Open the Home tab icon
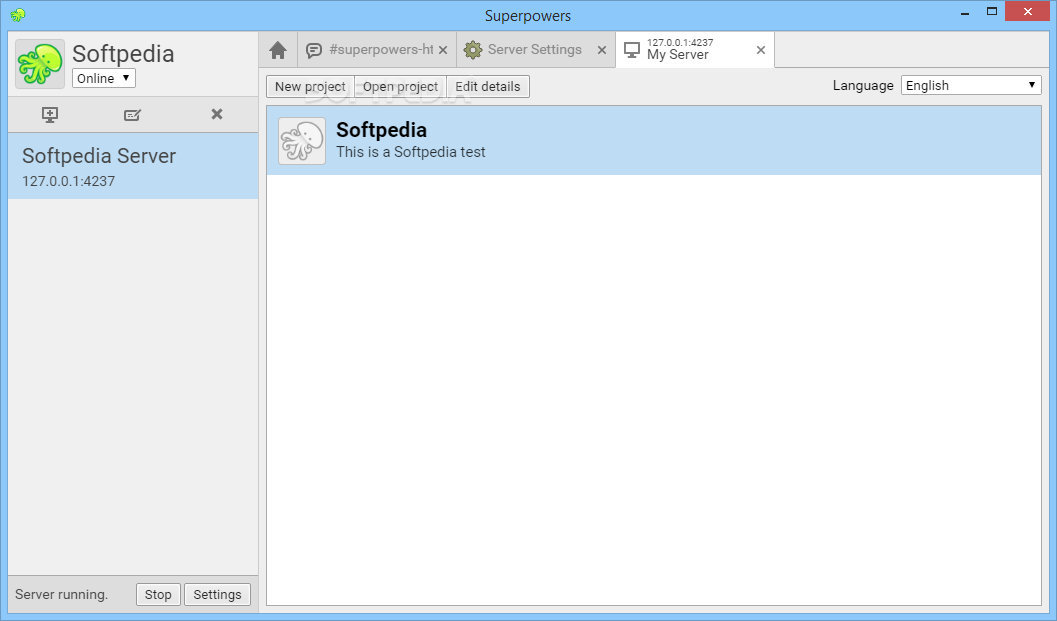This screenshot has width=1057, height=621. coord(278,50)
